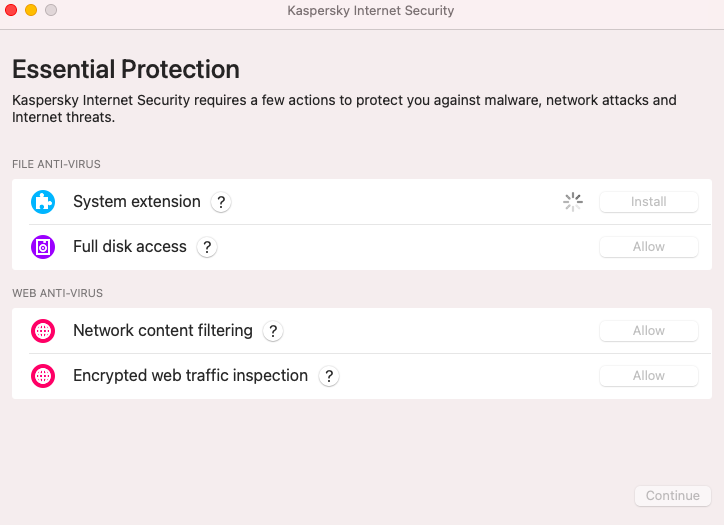Image resolution: width=724 pixels, height=525 pixels.
Task: Click the Full disk access purple icon
Action: [x=43, y=247]
